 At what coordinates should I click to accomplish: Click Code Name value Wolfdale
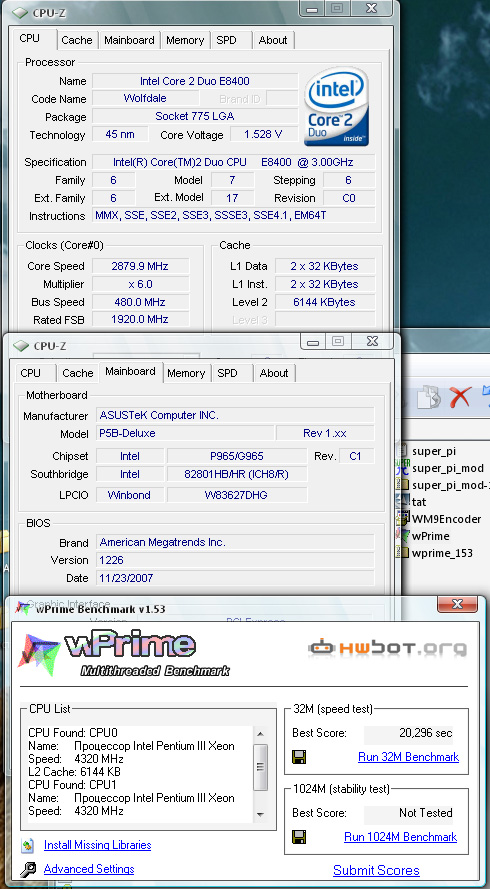(145, 98)
